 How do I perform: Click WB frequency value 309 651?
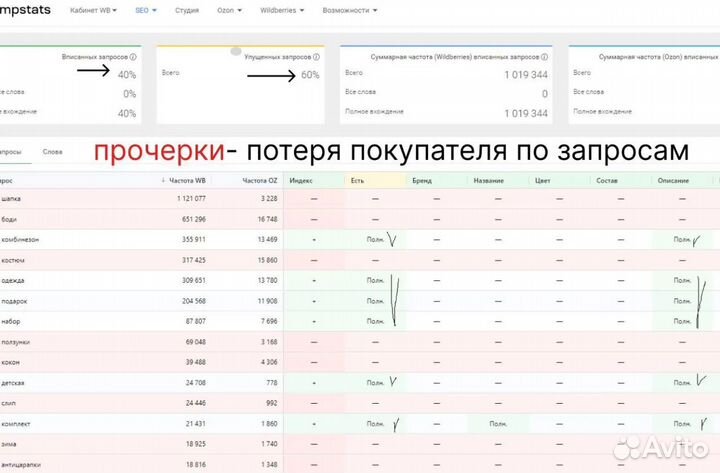point(193,280)
